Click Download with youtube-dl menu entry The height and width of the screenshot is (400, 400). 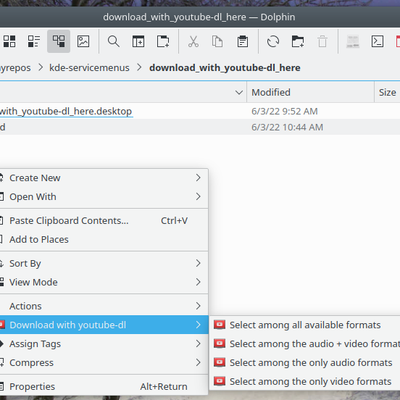pos(104,325)
